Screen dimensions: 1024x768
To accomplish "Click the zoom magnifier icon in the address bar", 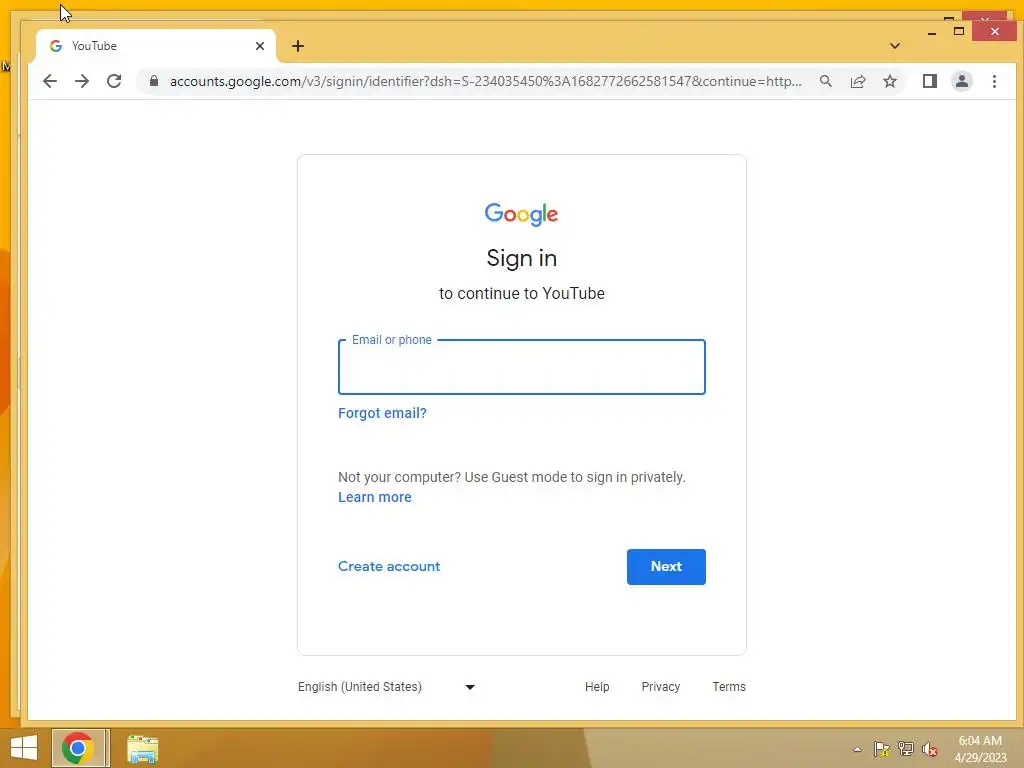I will click(x=825, y=81).
